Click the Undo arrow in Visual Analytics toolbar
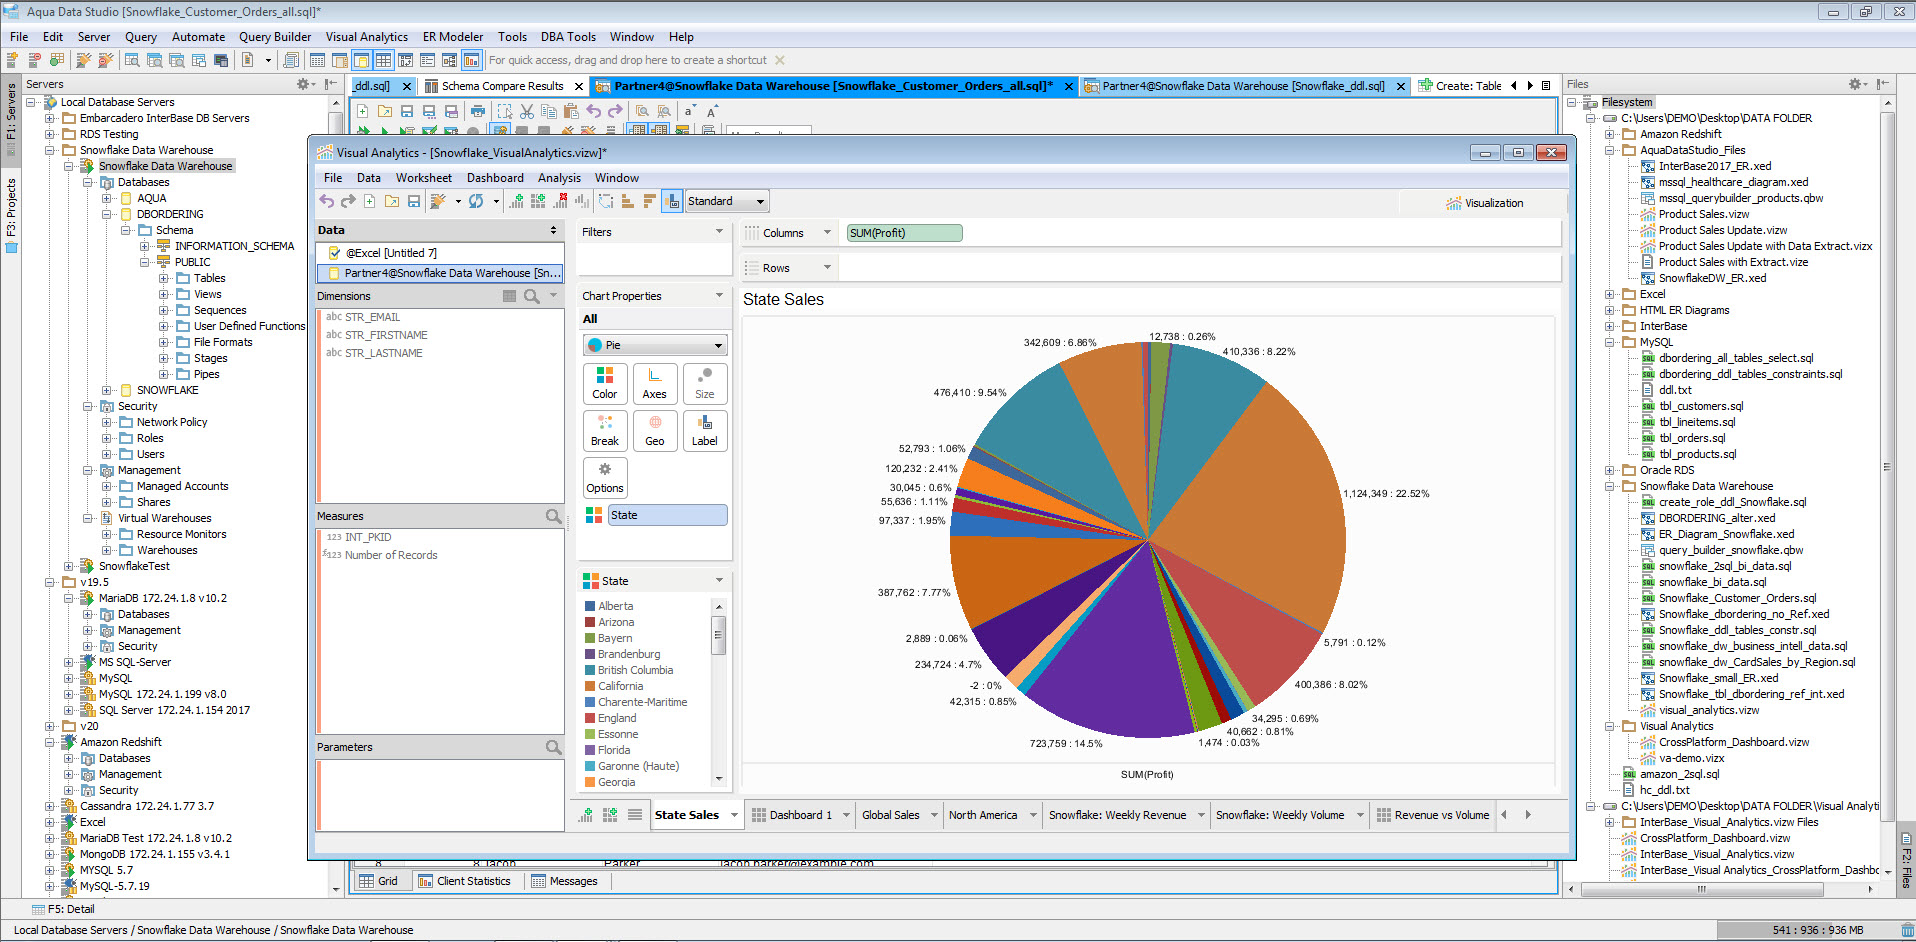This screenshot has width=1916, height=942. click(327, 201)
